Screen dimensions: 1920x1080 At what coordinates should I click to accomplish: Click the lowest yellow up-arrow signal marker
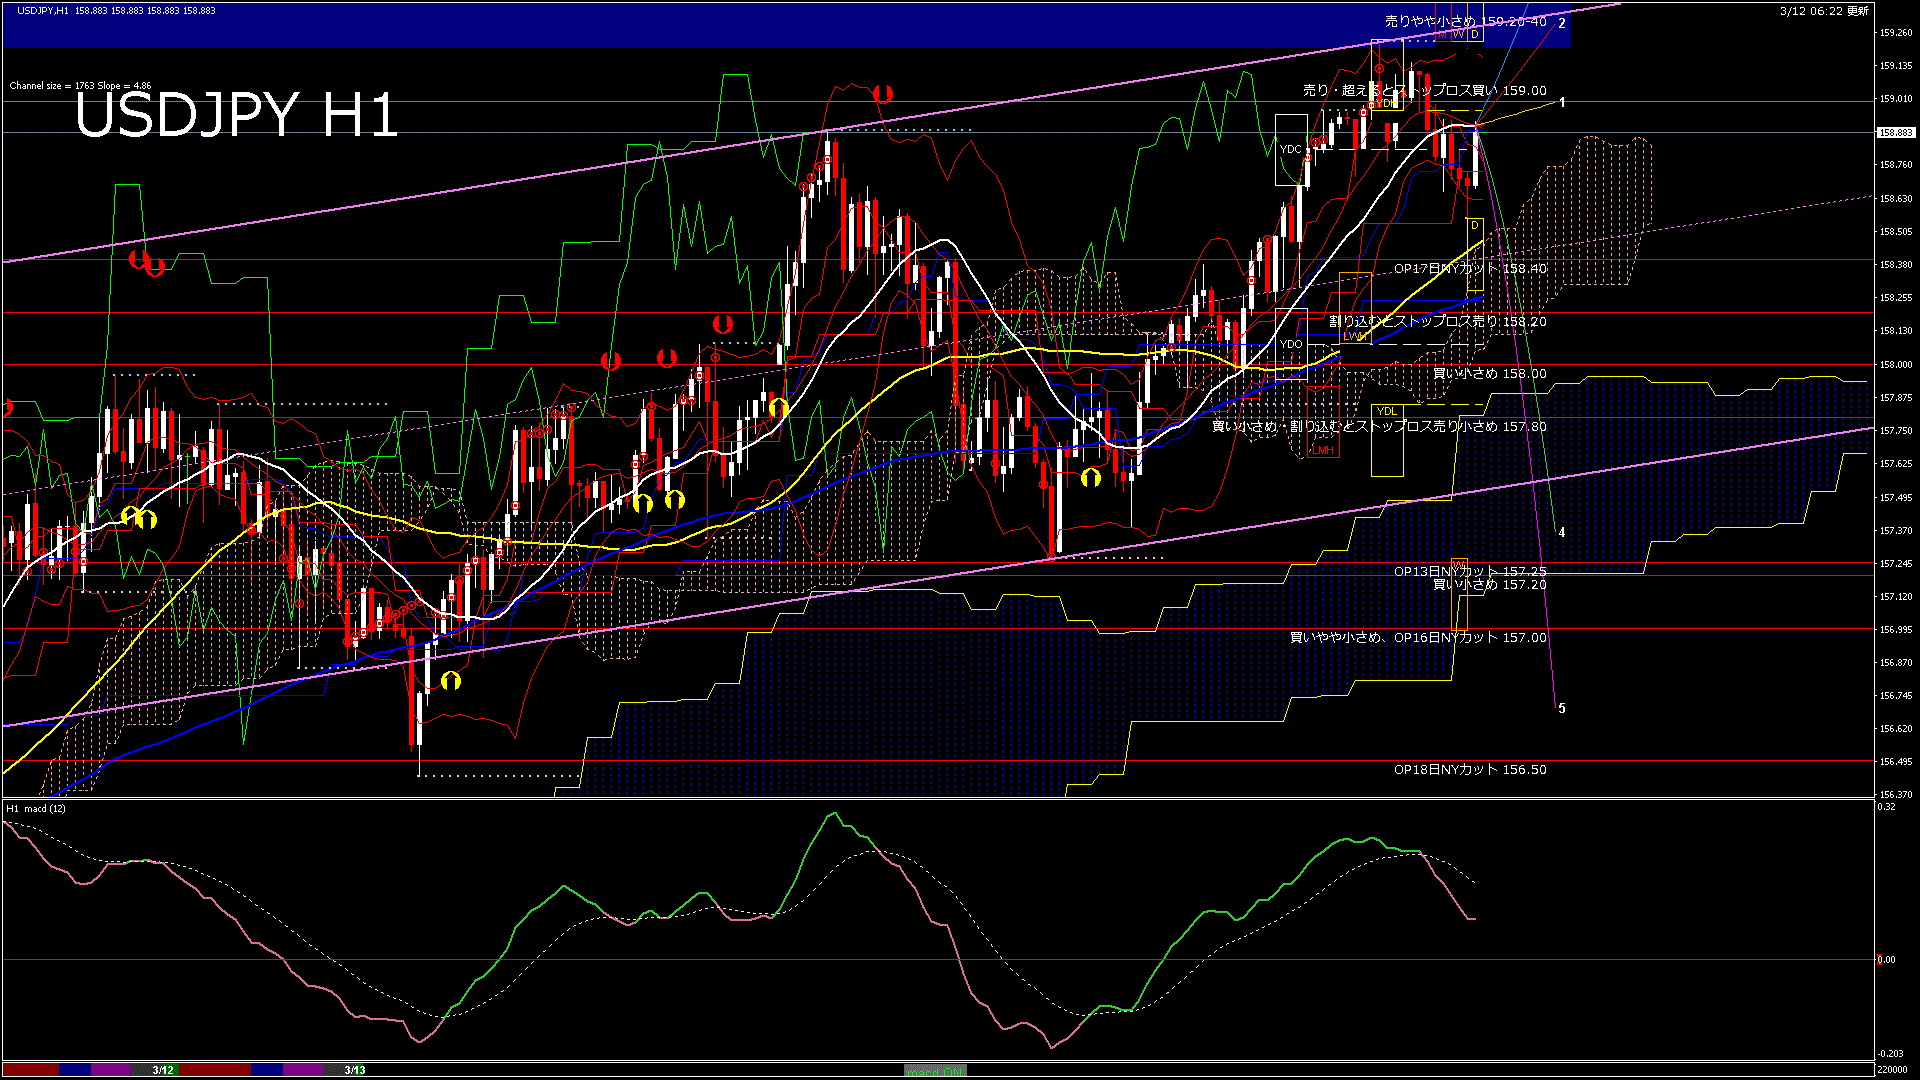(x=451, y=681)
